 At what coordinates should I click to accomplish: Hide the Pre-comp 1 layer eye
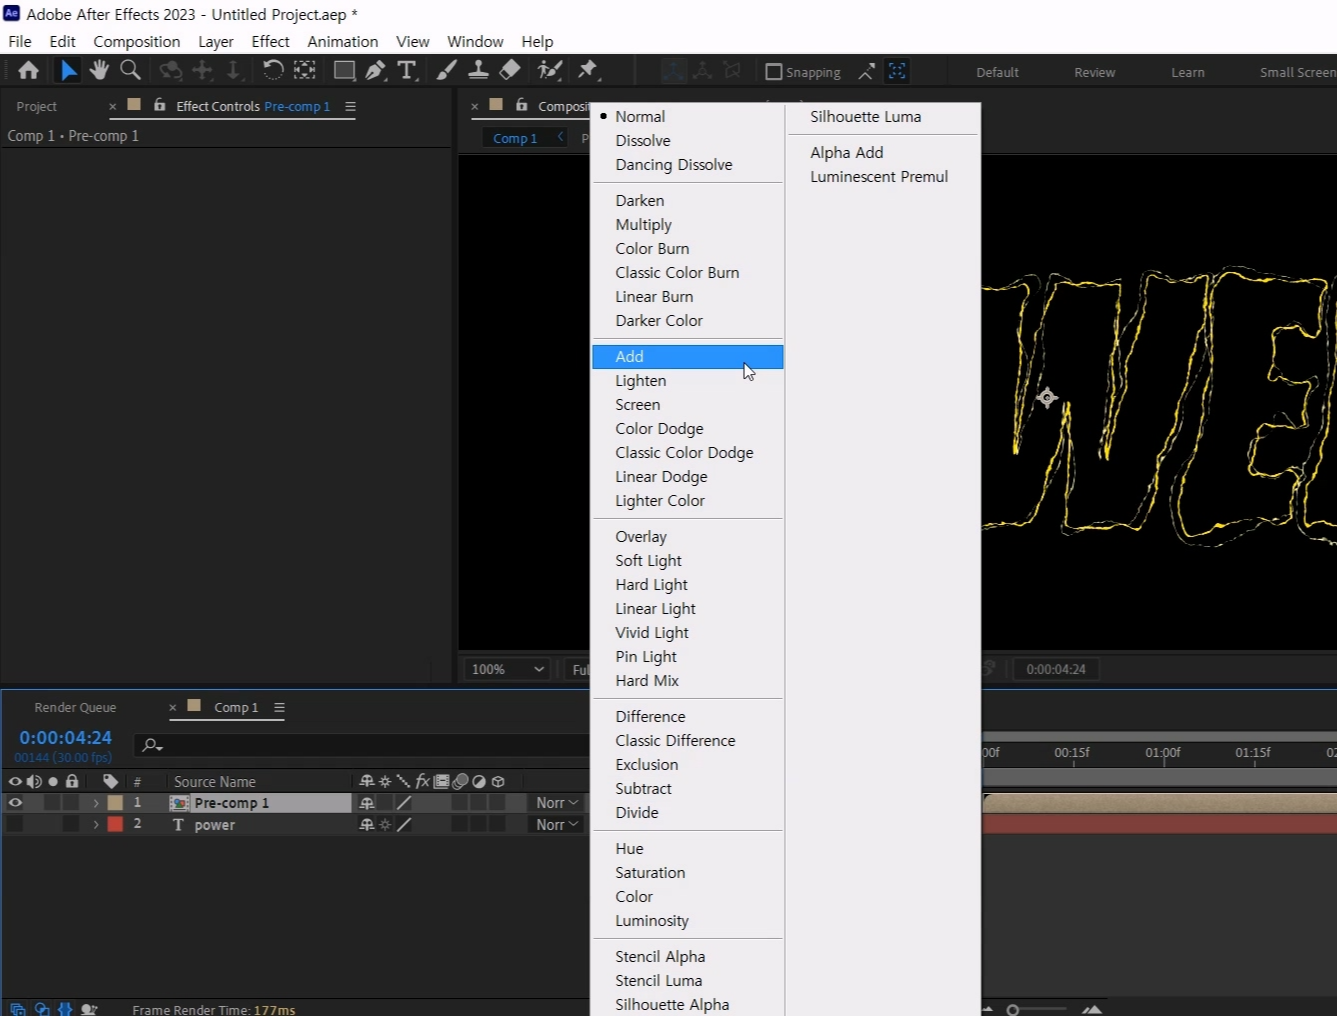(x=15, y=803)
